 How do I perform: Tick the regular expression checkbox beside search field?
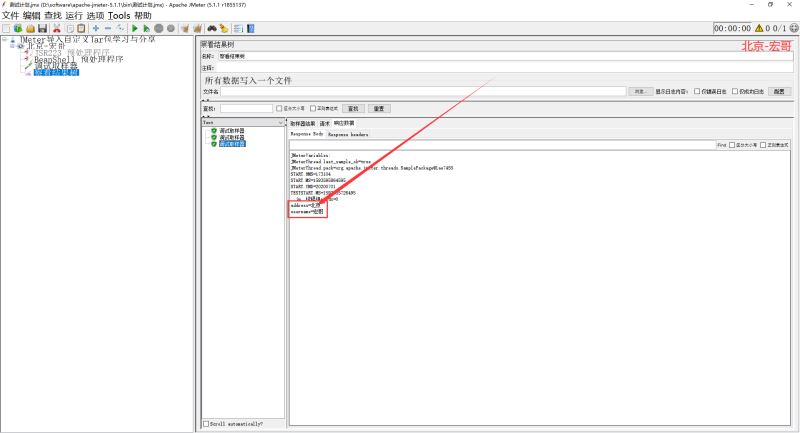coord(313,109)
